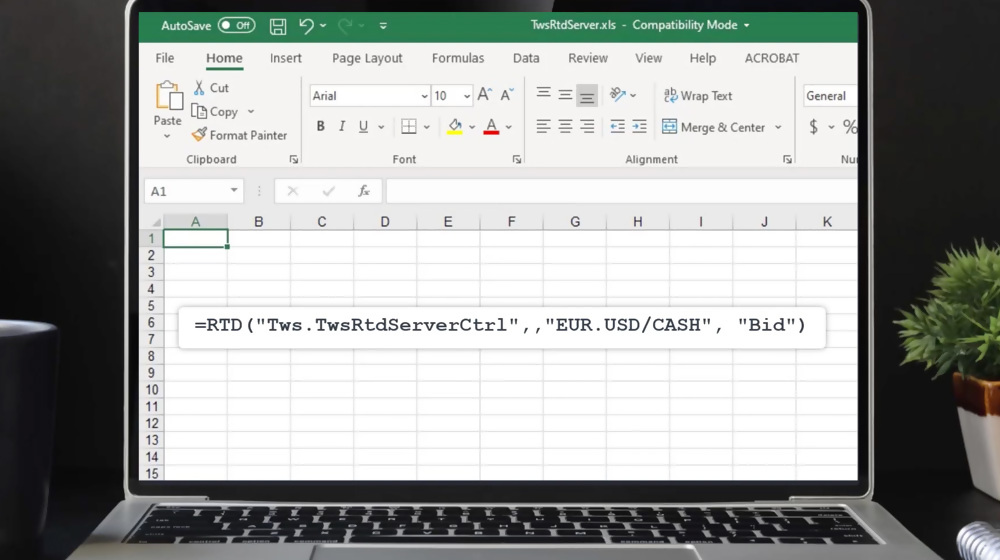Apply Italic formatting

point(342,127)
